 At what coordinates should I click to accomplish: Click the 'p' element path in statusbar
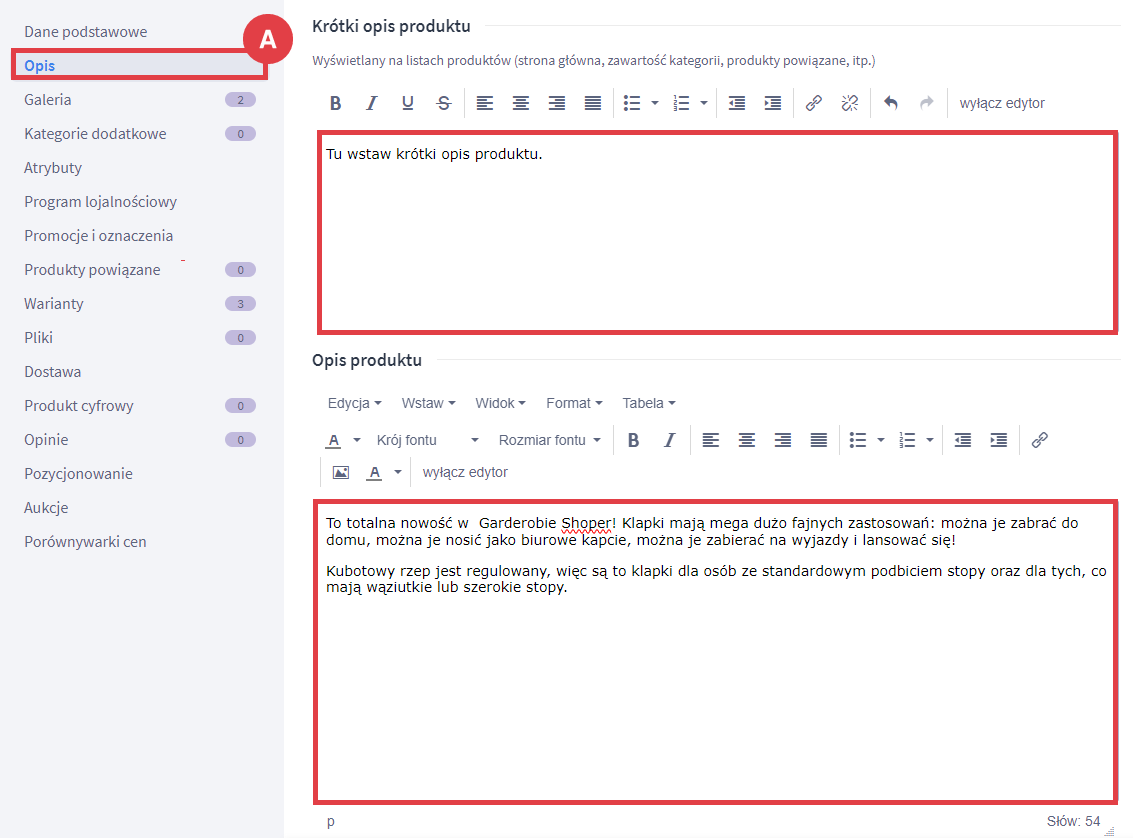(x=330, y=821)
